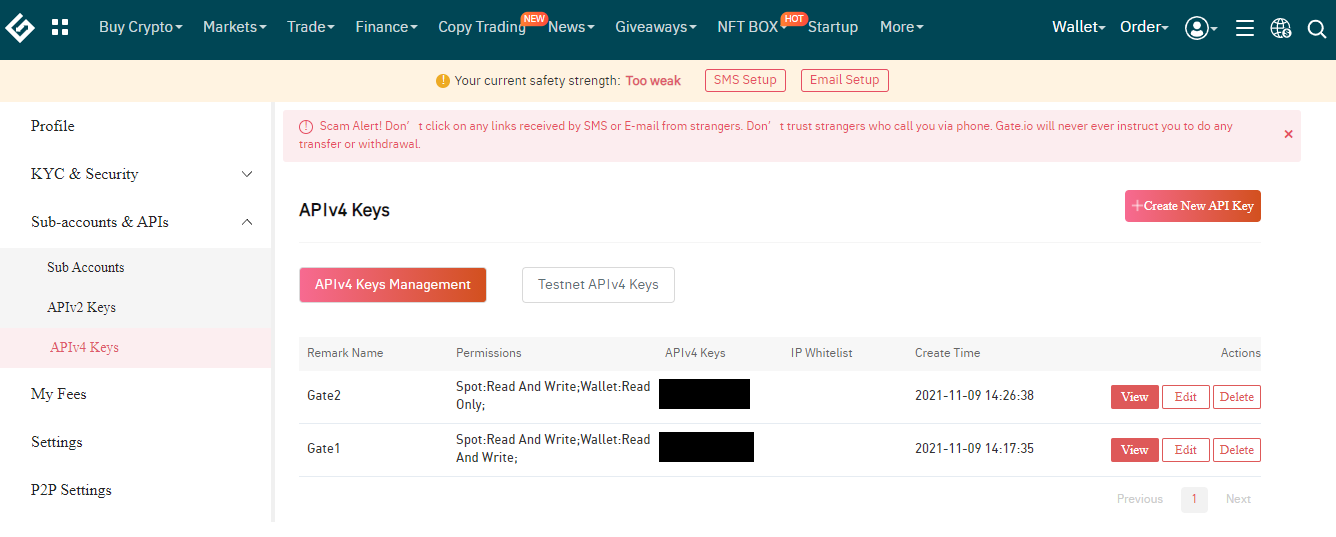
Task: Click the search magnifier icon
Action: (1317, 28)
